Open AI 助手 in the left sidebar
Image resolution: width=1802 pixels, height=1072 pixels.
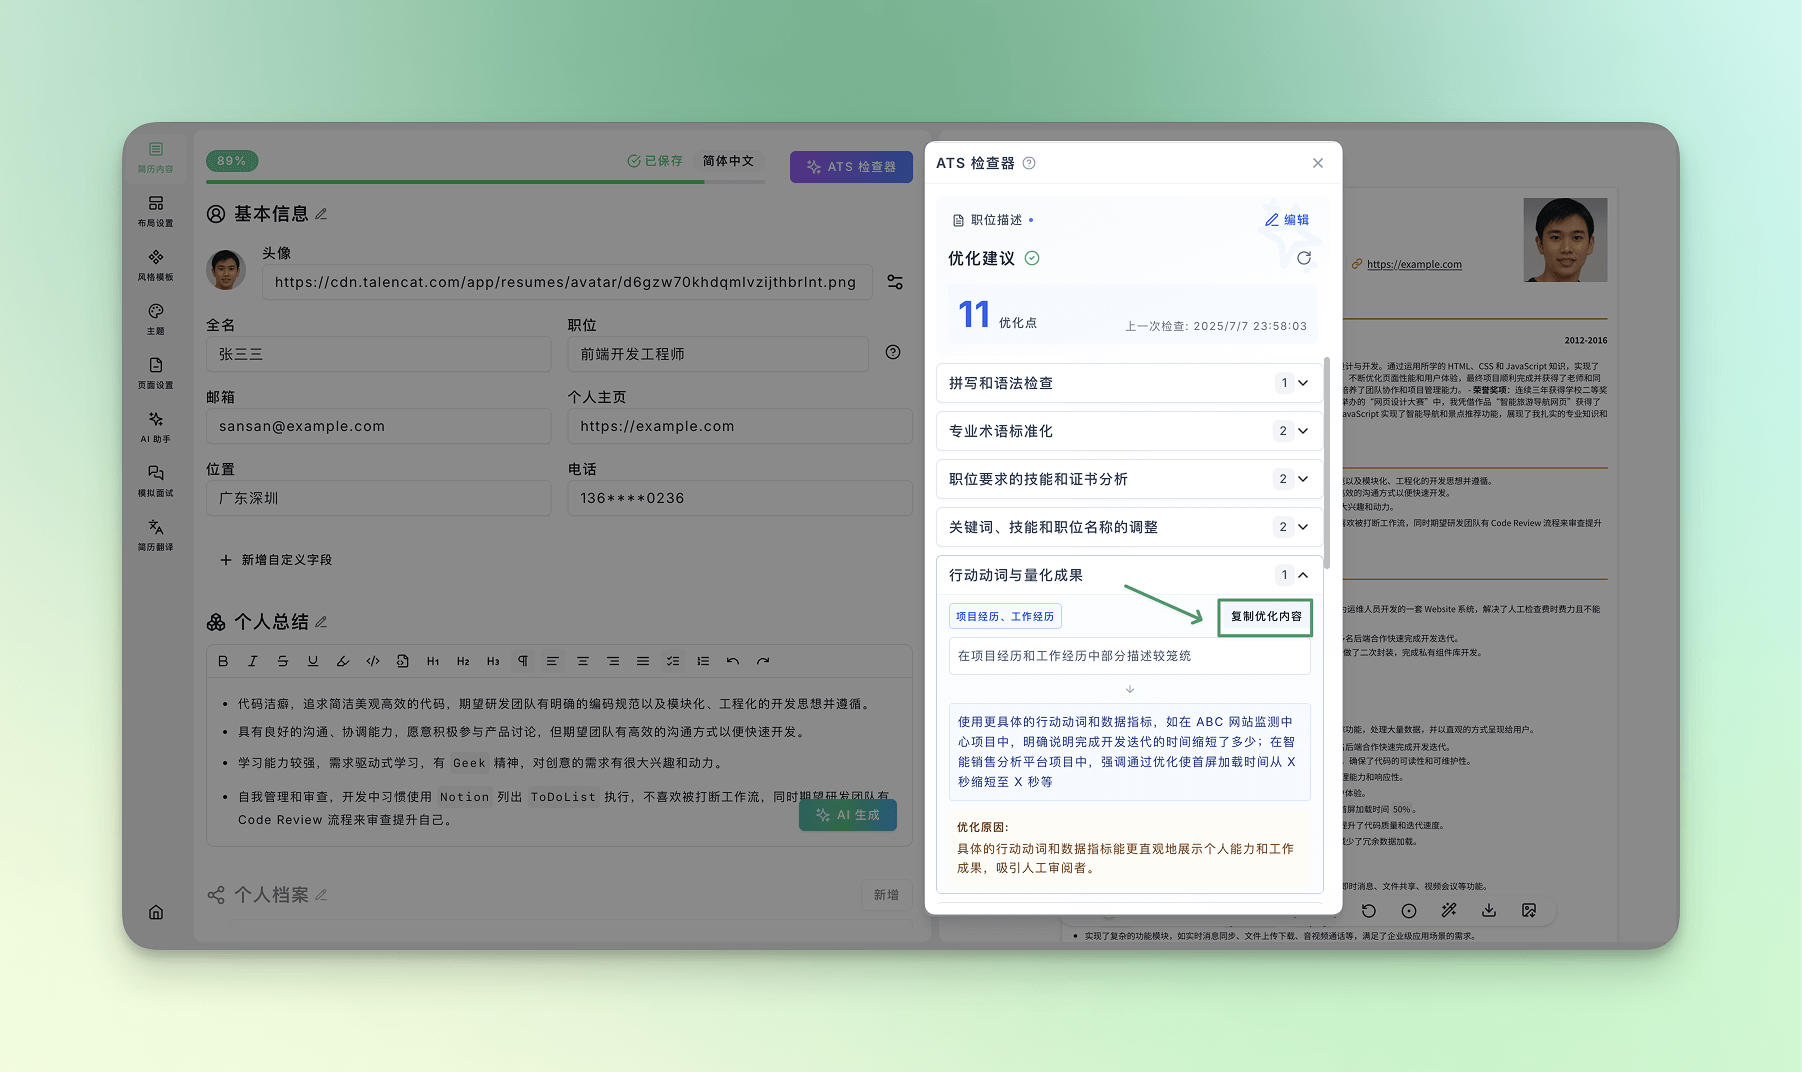(155, 426)
